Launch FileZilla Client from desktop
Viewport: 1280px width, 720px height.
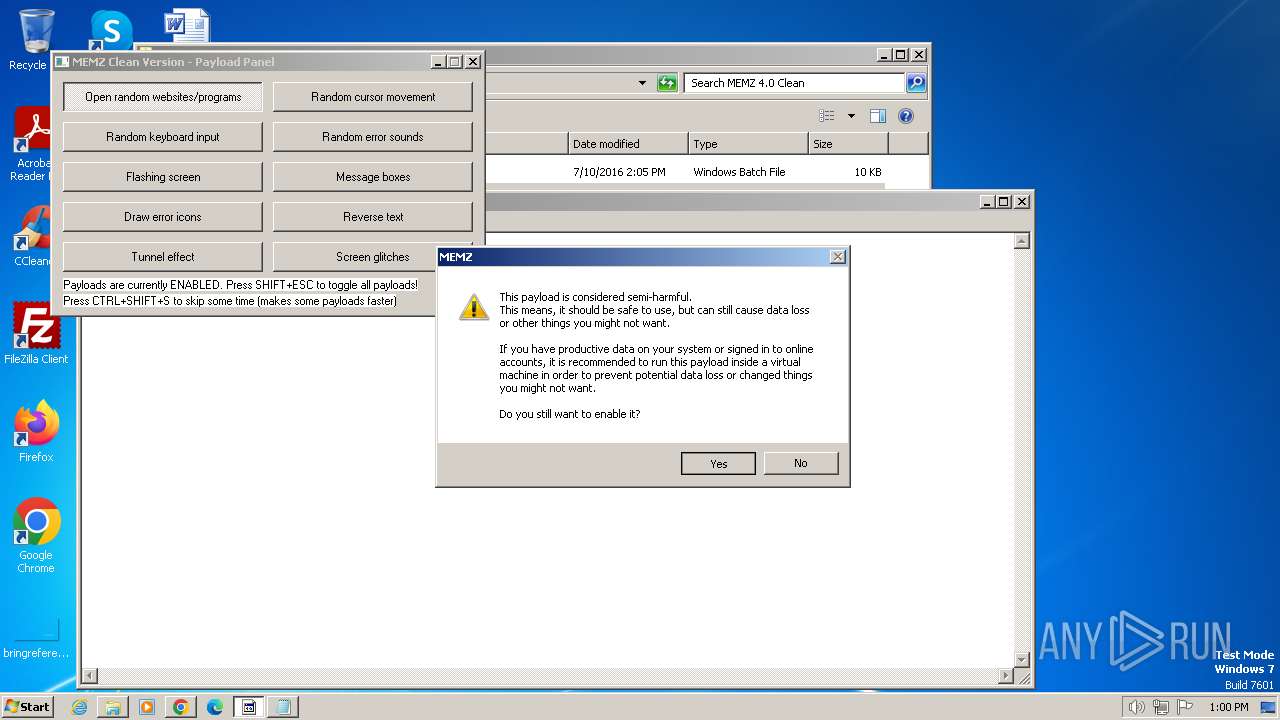[x=36, y=334]
